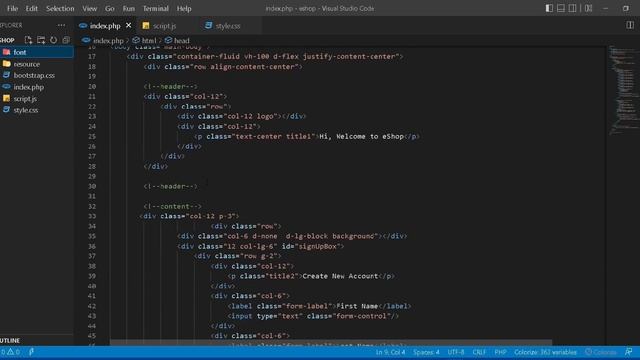This screenshot has width=640, height=360.
Task: Click the Ln 9, Col 4 status entry
Action: [x=390, y=352]
